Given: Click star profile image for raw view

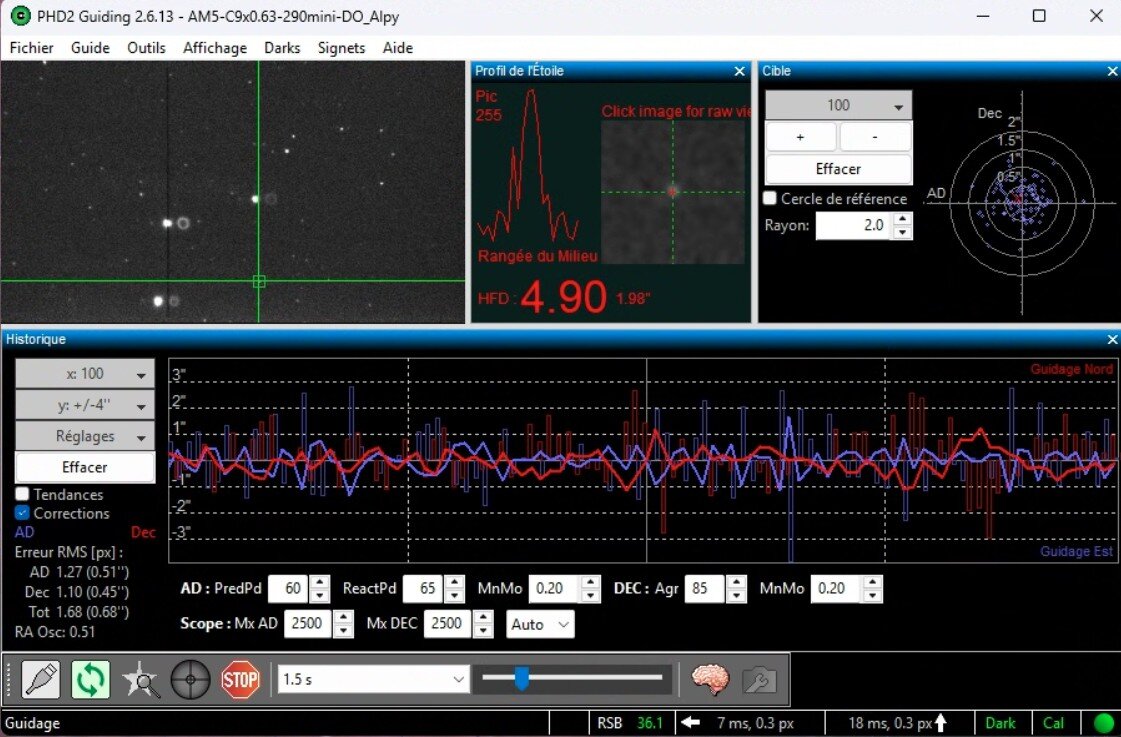Looking at the screenshot, I should tap(673, 192).
